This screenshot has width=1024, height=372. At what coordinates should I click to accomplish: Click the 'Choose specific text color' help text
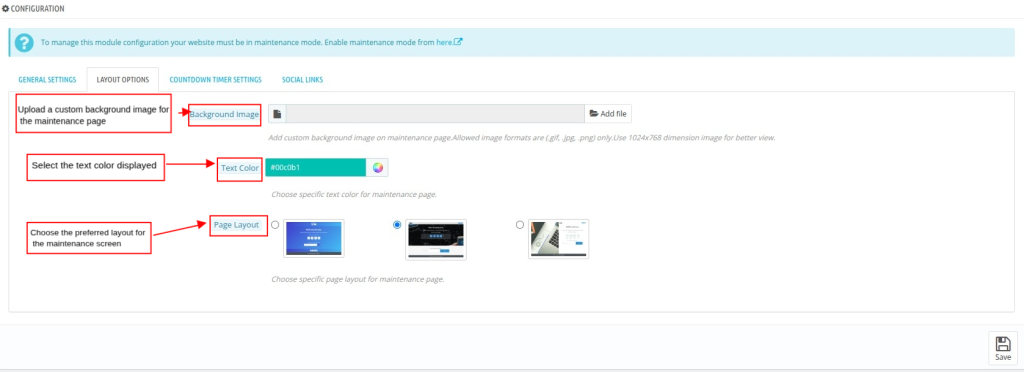tap(353, 194)
